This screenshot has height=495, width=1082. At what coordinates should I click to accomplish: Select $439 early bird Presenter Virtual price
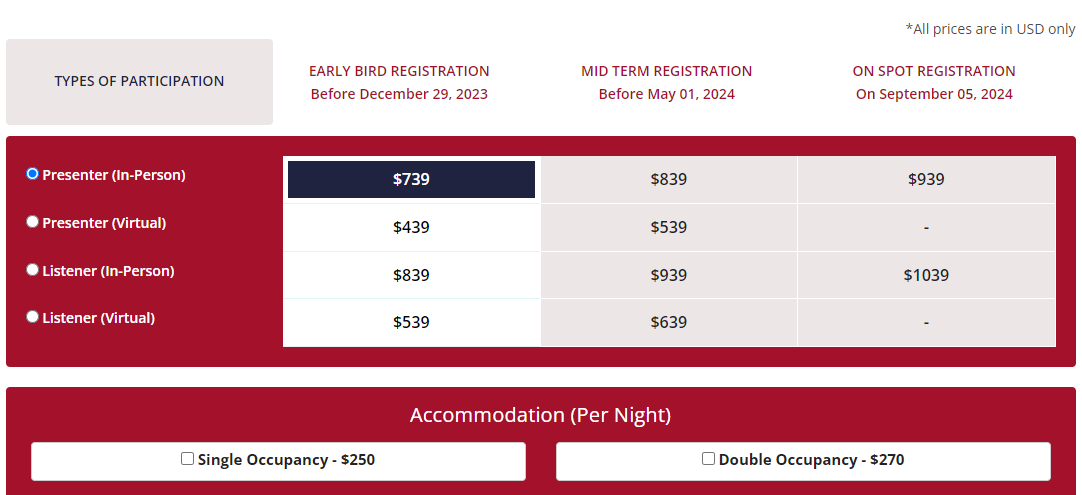click(x=411, y=227)
